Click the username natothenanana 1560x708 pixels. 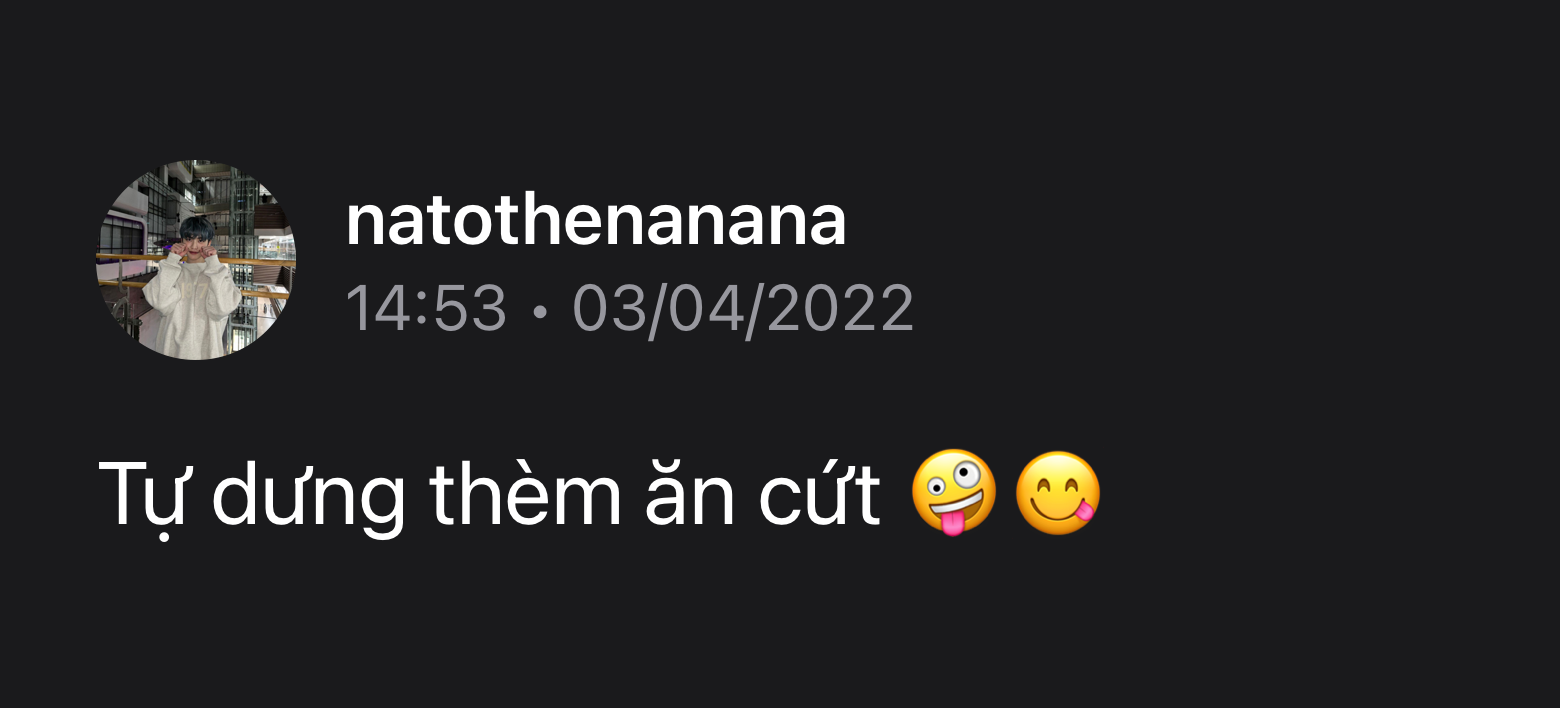point(596,221)
